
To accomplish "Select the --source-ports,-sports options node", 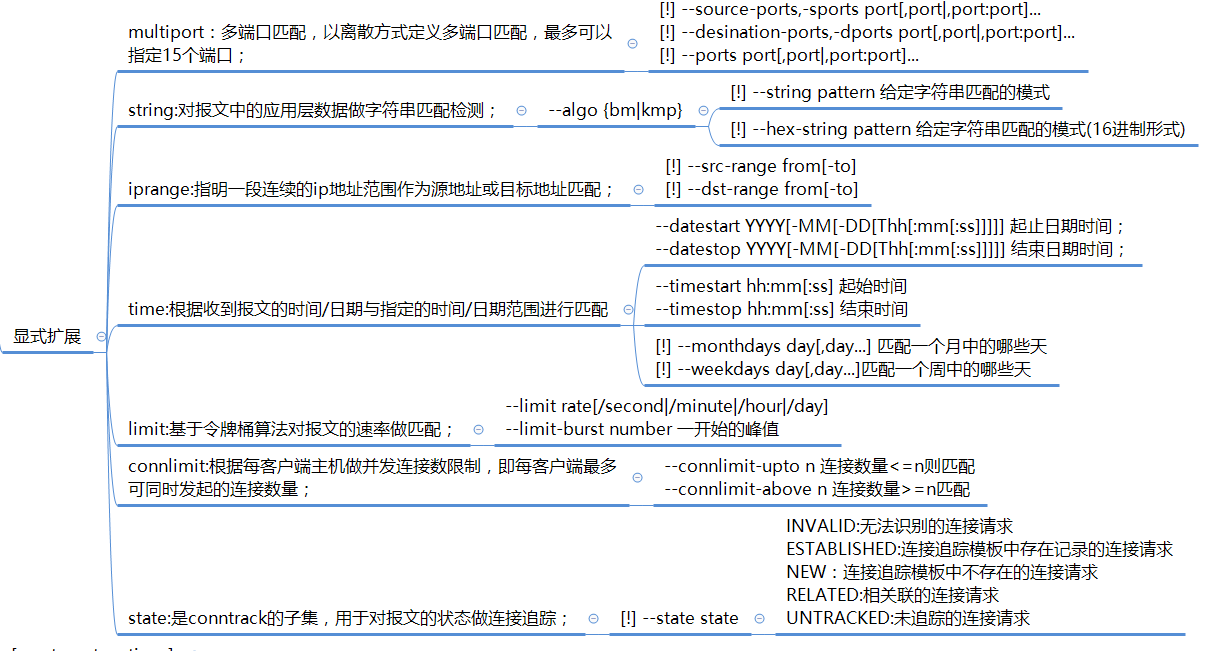I will coord(867,33).
